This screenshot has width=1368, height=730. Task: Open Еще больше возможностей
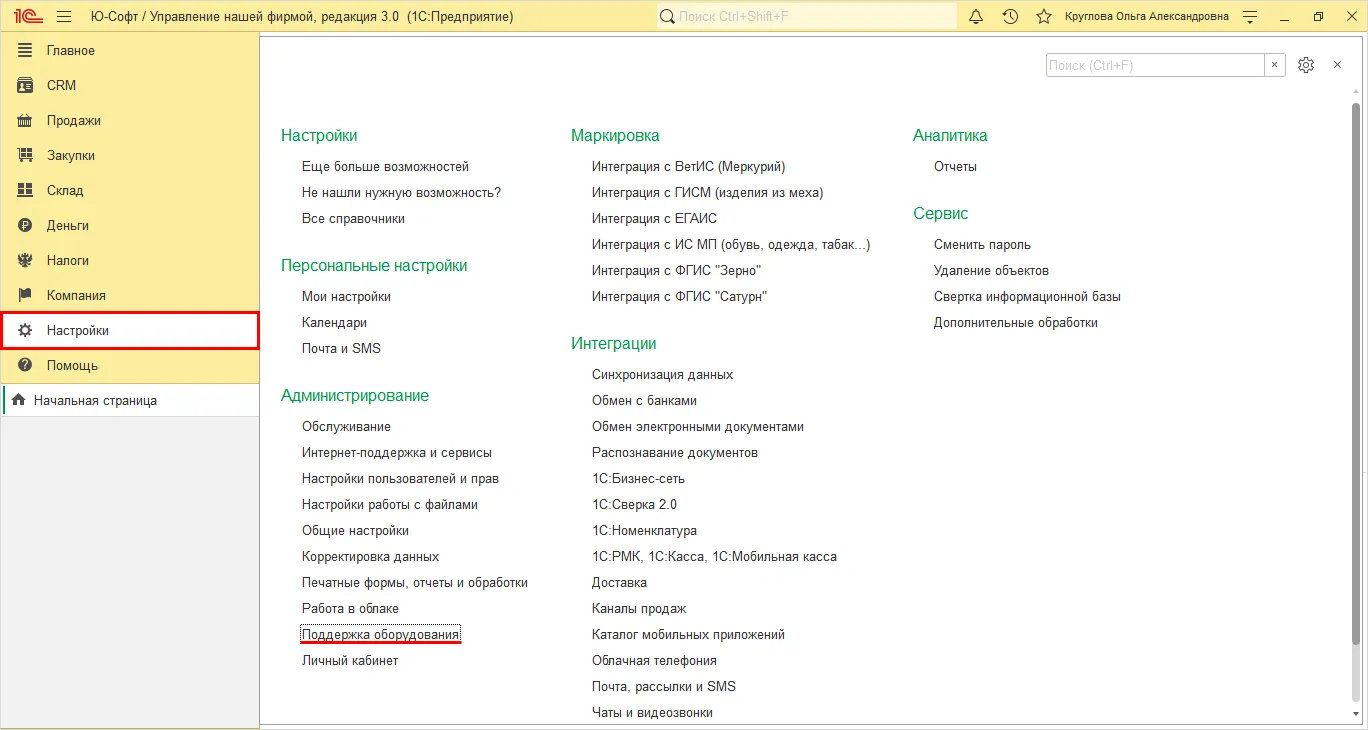point(385,166)
